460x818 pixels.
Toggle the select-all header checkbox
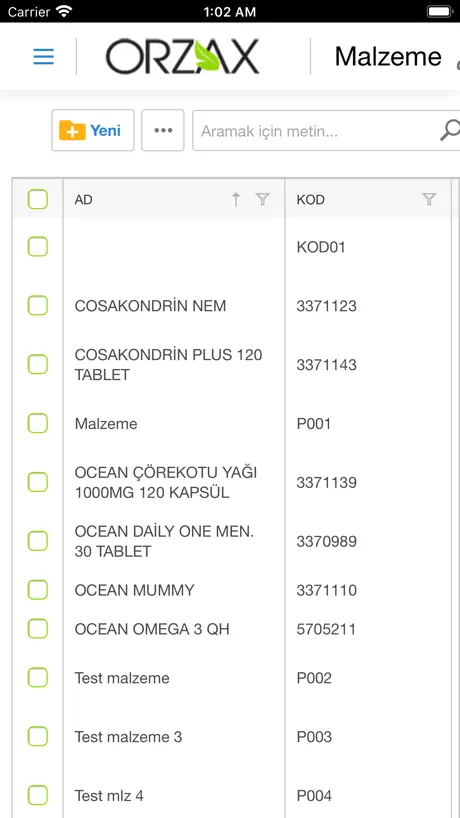38,199
